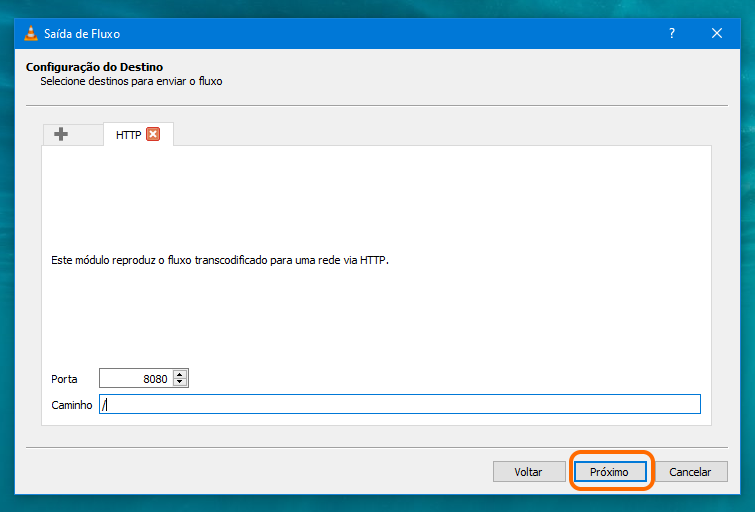
Task: Increase the Porta value with up arrow
Action: coord(180,374)
